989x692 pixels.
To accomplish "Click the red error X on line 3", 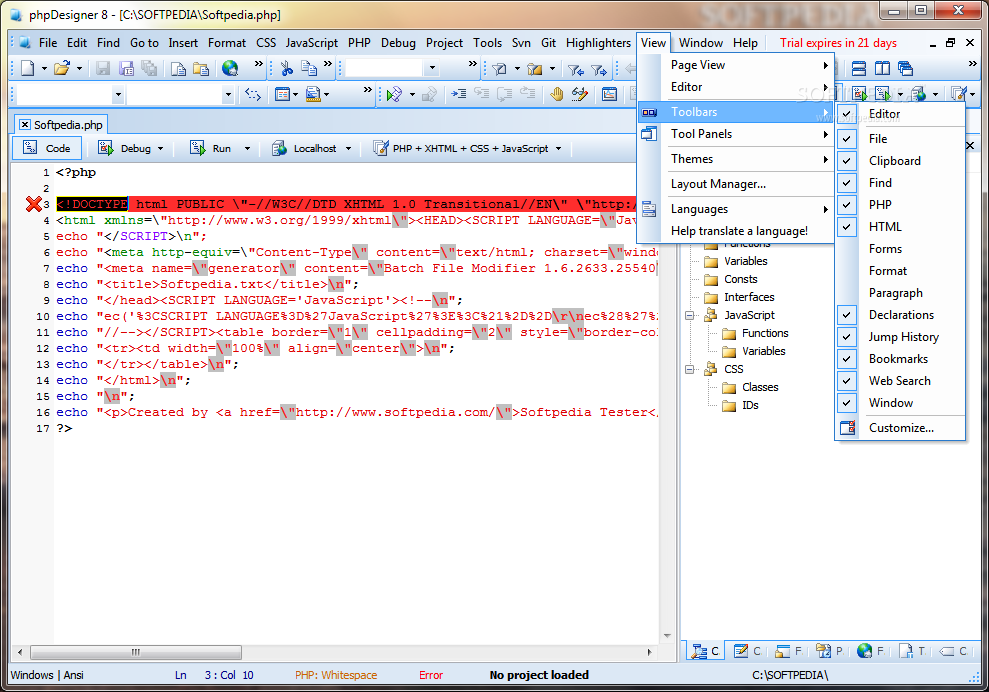I will click(x=33, y=204).
